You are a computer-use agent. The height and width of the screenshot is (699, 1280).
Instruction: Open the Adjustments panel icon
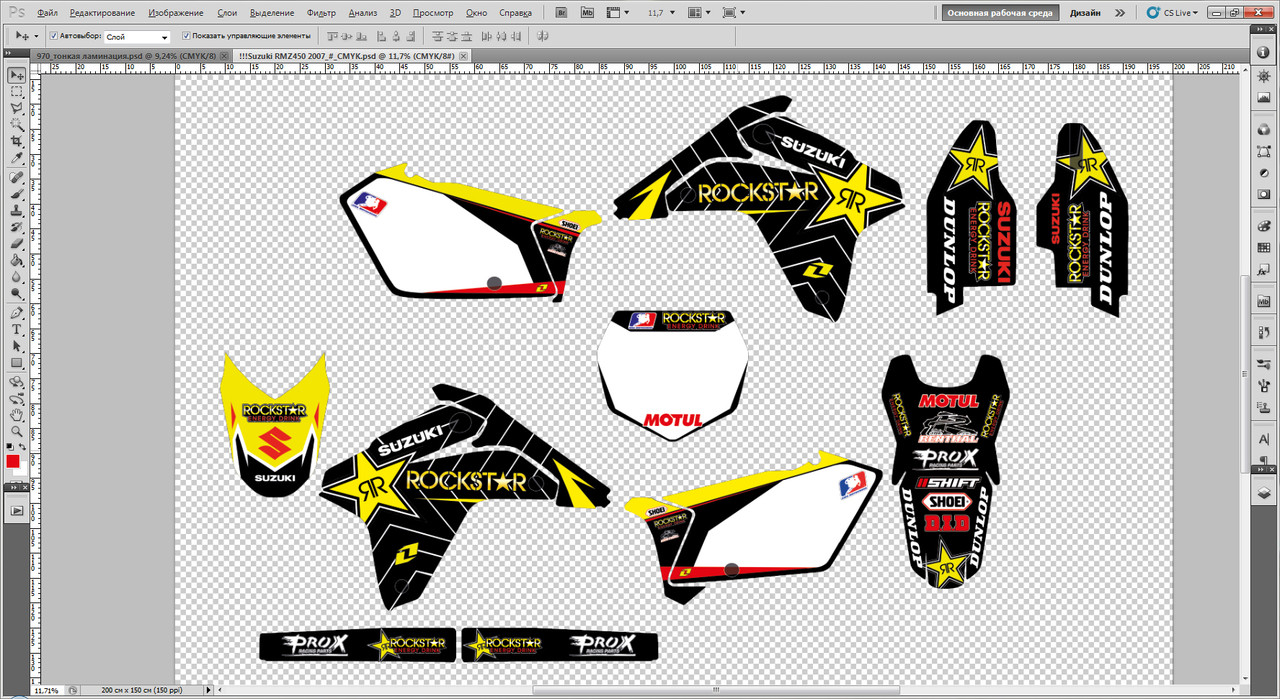pos(1264,173)
